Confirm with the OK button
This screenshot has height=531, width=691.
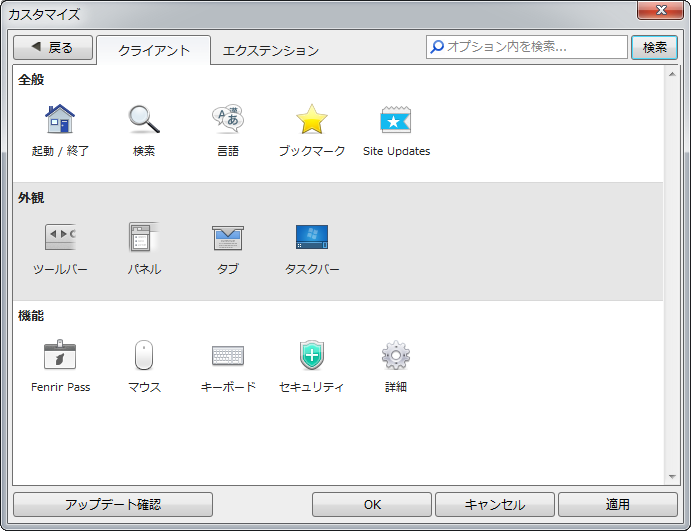(372, 505)
